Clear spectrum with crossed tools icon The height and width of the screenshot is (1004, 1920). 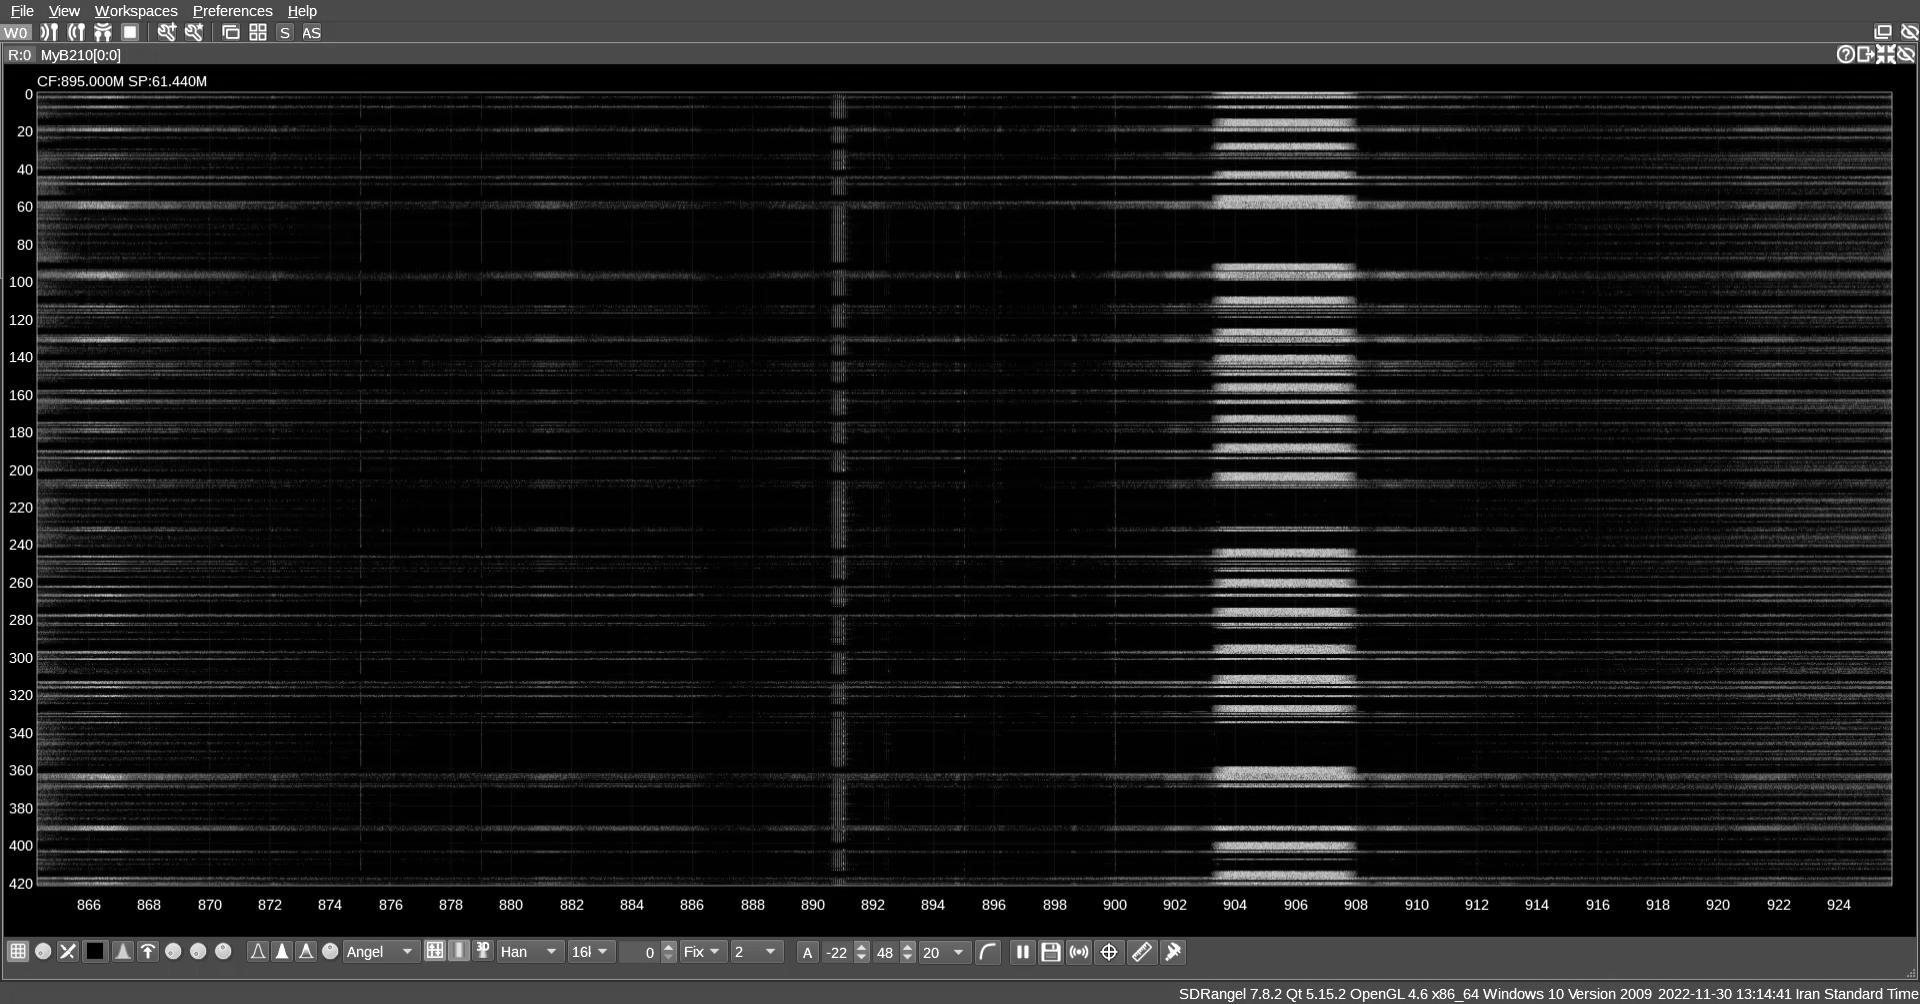click(x=68, y=951)
